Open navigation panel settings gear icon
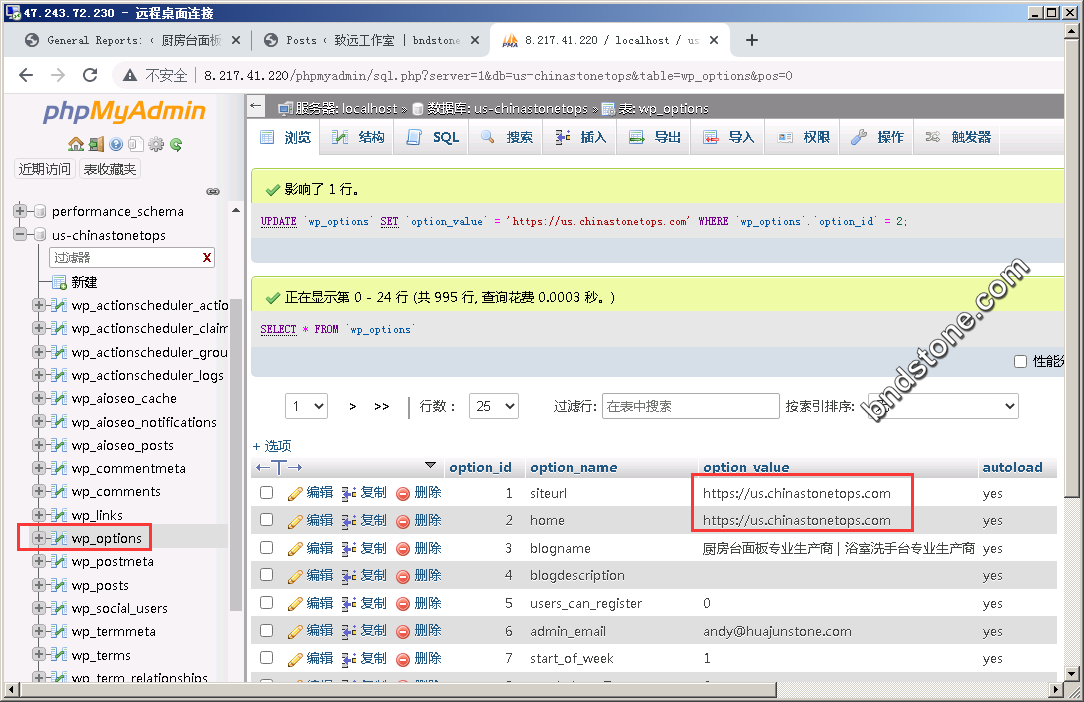Viewport: 1084px width, 702px height. (x=156, y=144)
